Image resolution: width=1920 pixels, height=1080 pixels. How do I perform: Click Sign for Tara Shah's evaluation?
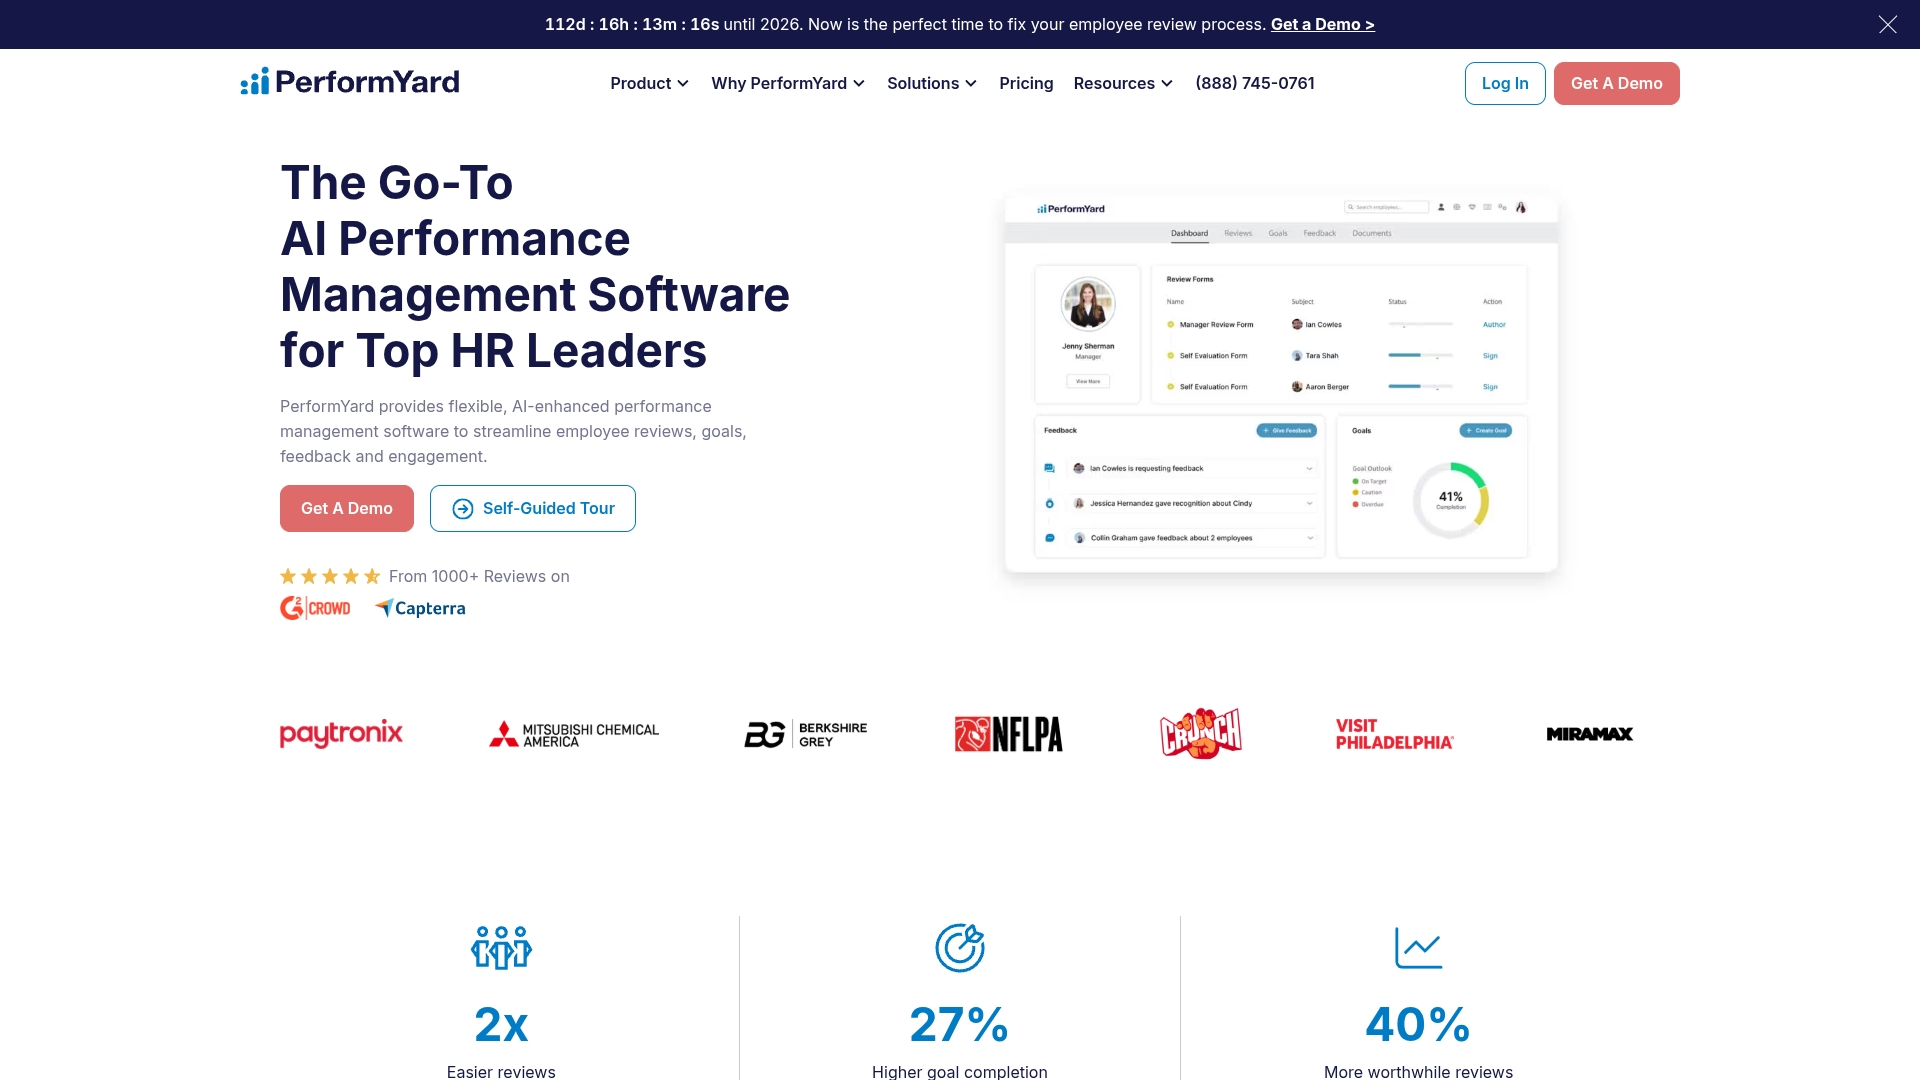[x=1490, y=356]
